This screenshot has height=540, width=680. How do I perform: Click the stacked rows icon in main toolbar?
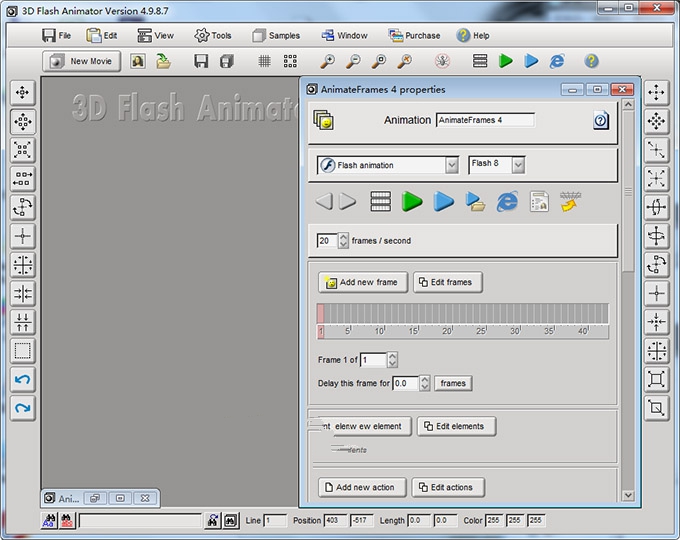point(480,61)
